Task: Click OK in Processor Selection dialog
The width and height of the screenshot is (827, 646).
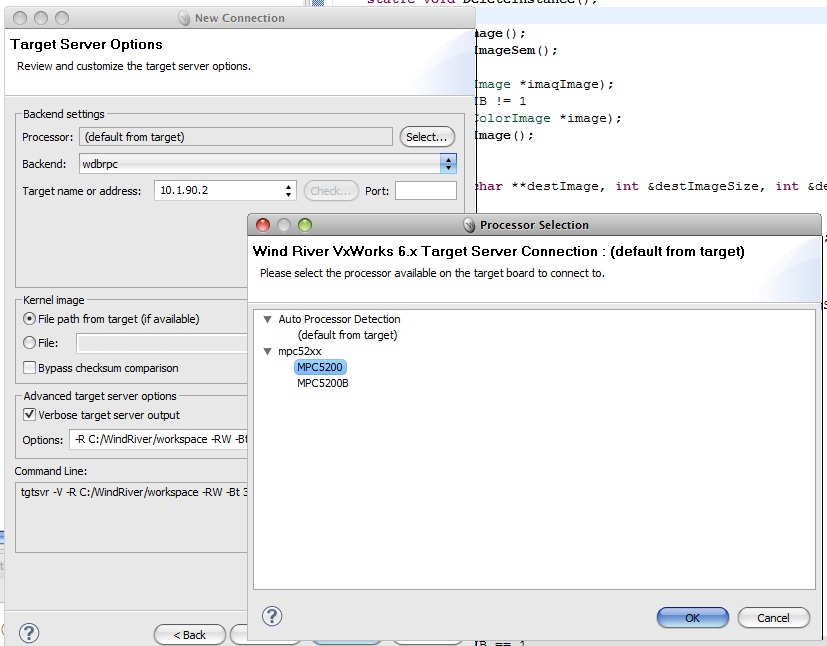Action: click(693, 618)
